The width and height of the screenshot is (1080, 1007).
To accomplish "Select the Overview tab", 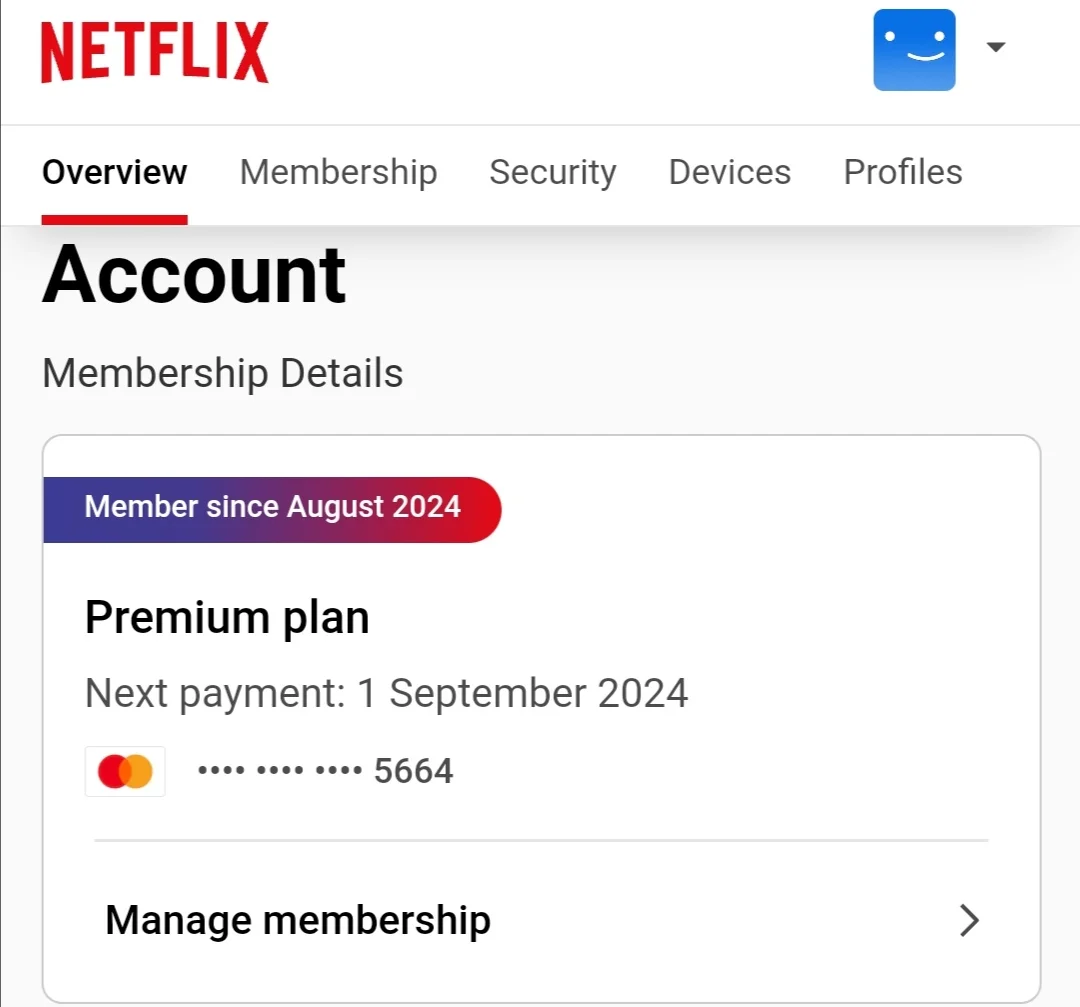I will pyautogui.click(x=114, y=172).
